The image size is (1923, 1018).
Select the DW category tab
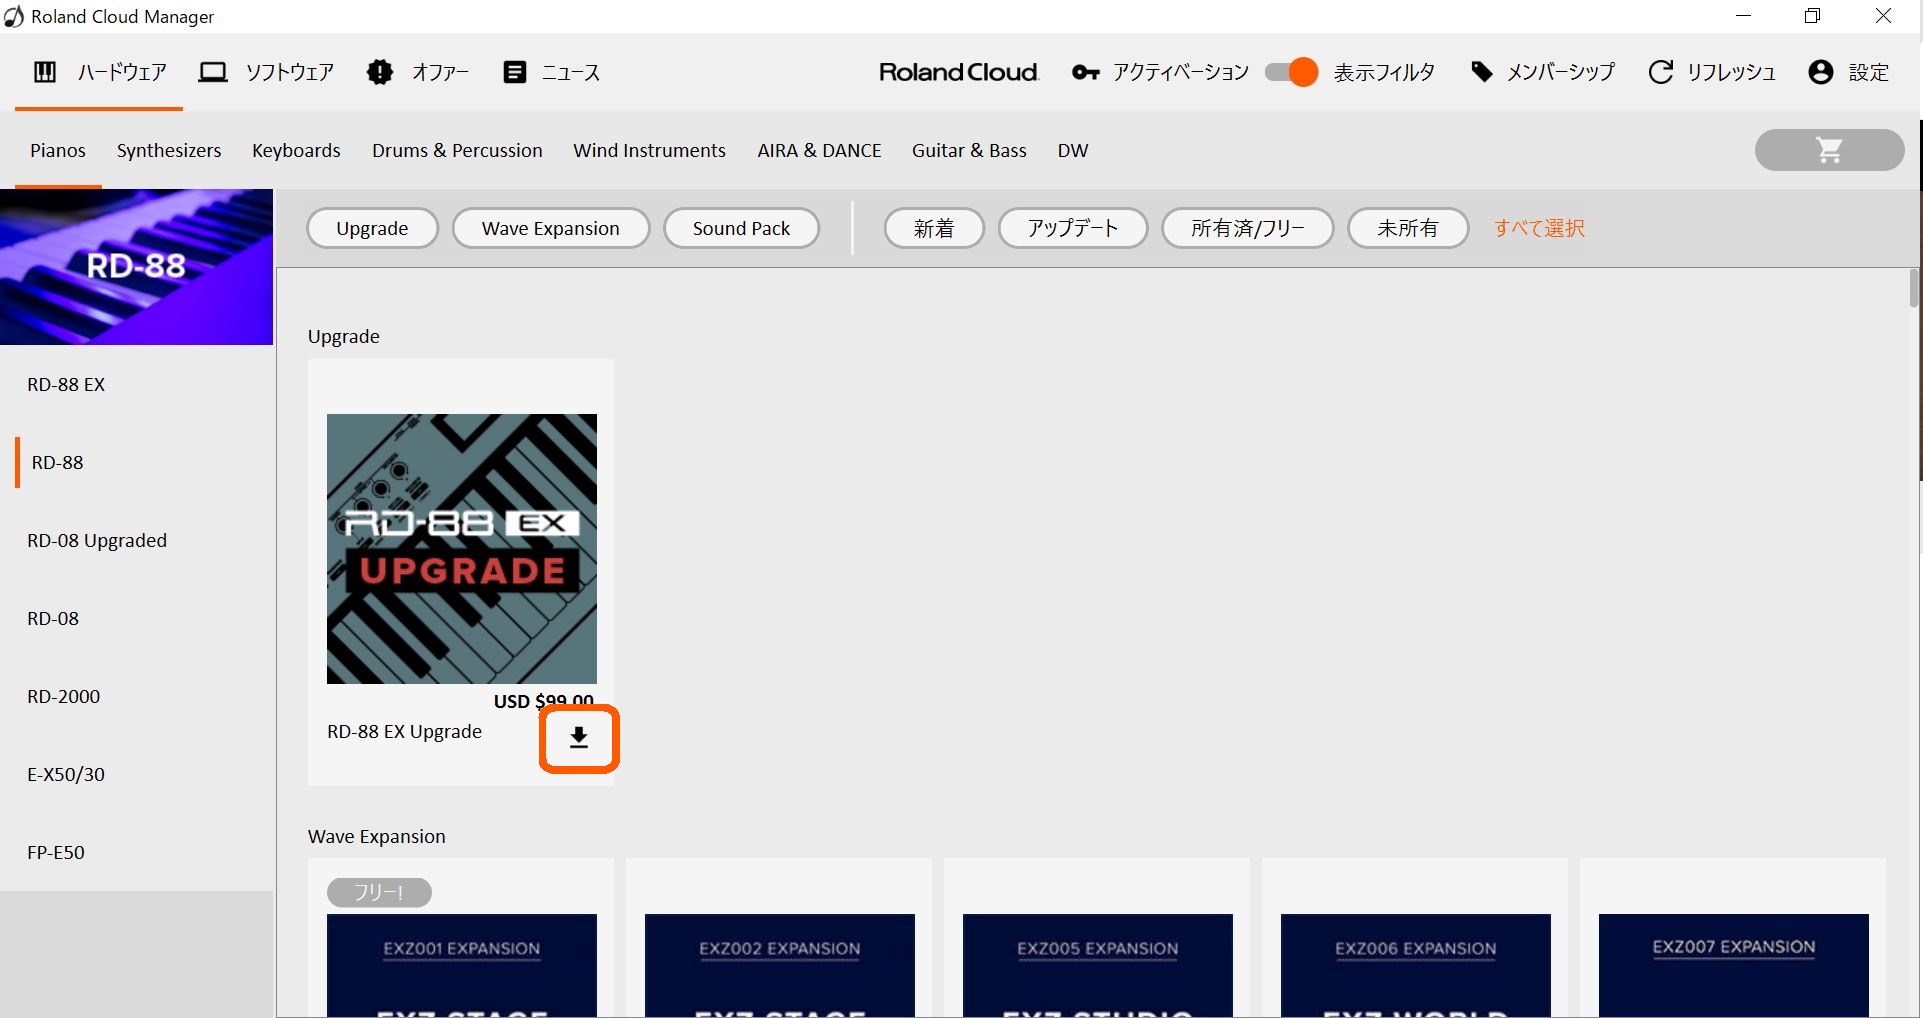coord(1073,150)
